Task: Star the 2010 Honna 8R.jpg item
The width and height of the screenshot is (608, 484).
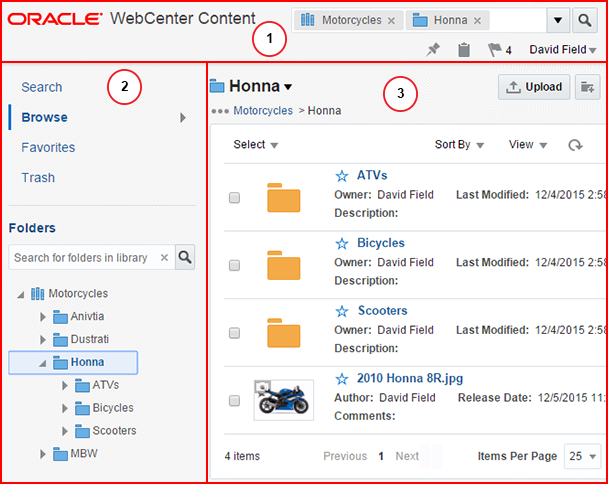Action: click(342, 379)
